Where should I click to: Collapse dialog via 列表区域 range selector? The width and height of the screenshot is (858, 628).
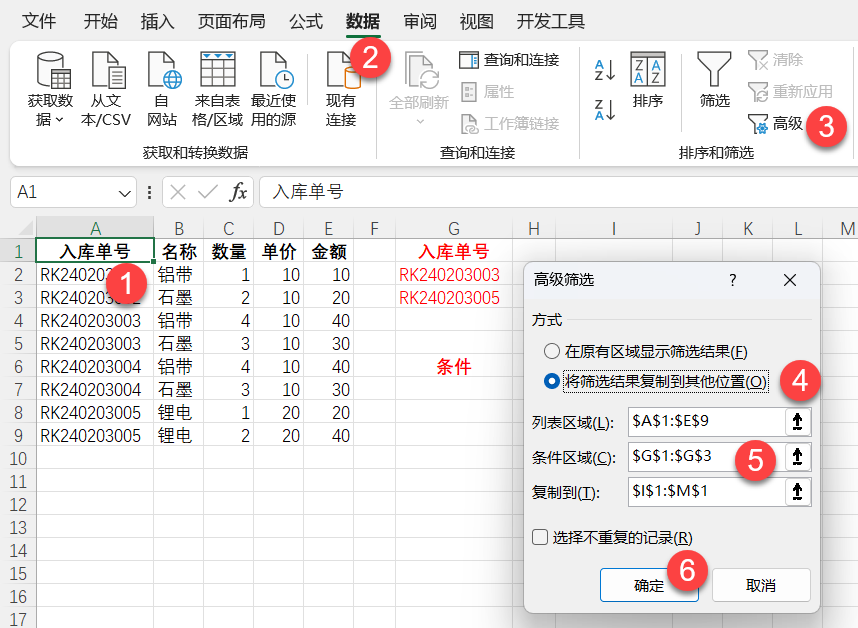(797, 422)
